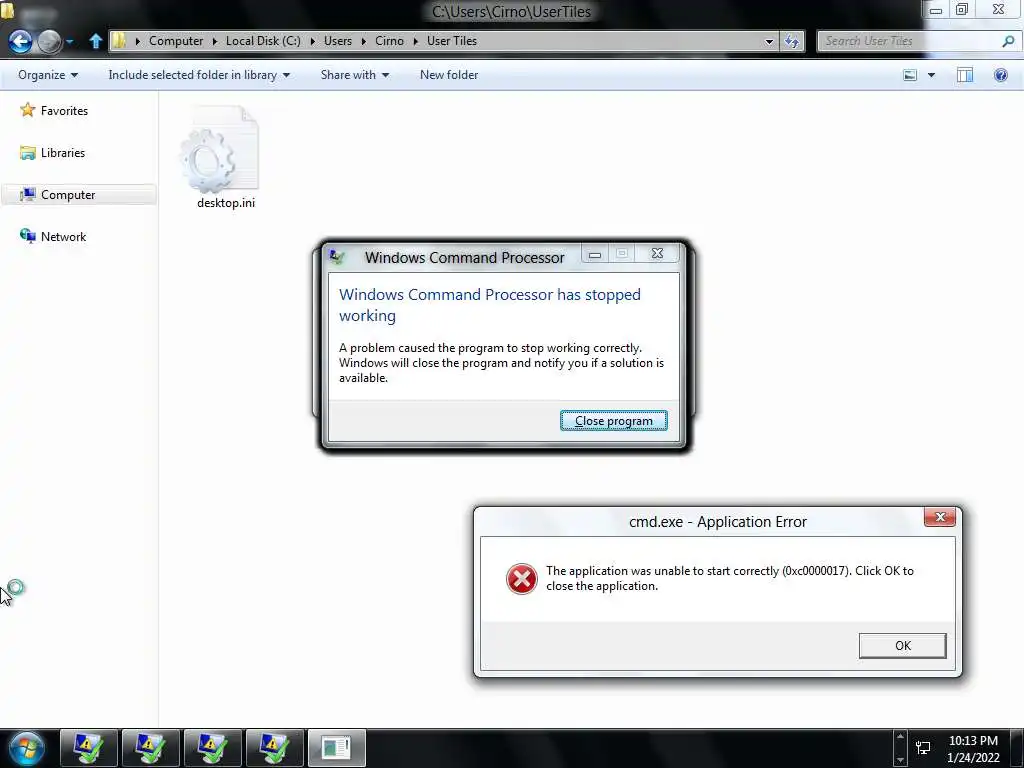Select Users in the breadcrumb path
This screenshot has width=1024, height=768.
tap(338, 40)
